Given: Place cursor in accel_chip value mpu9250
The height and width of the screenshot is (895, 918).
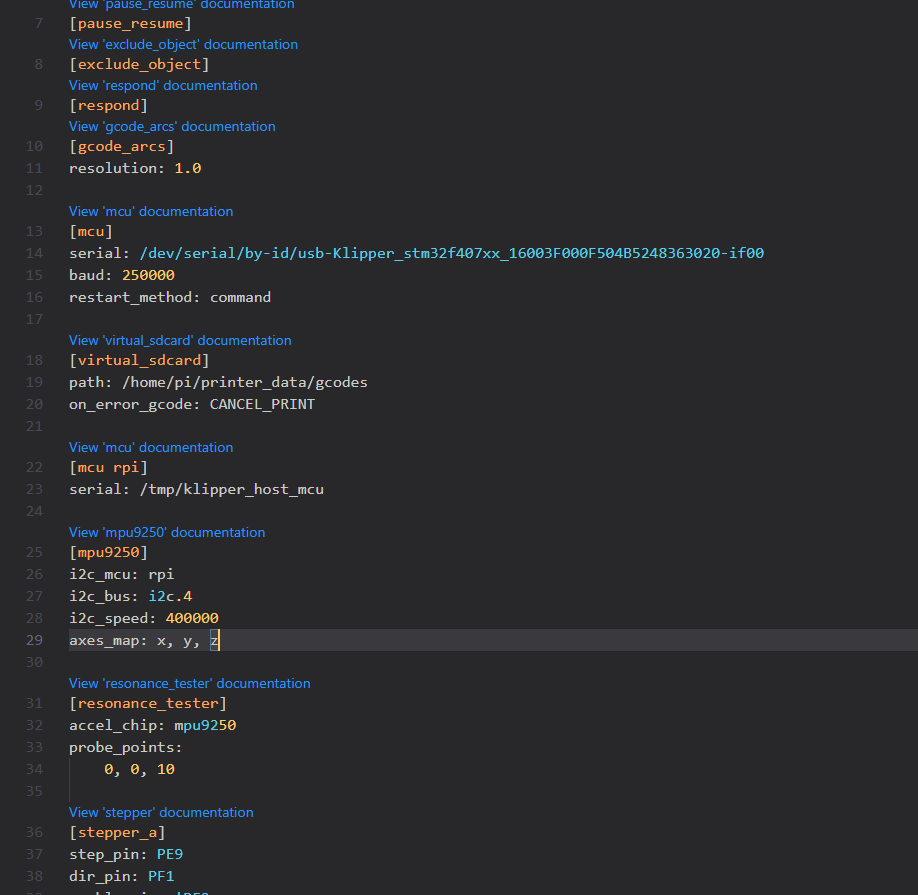Looking at the screenshot, I should (205, 726).
